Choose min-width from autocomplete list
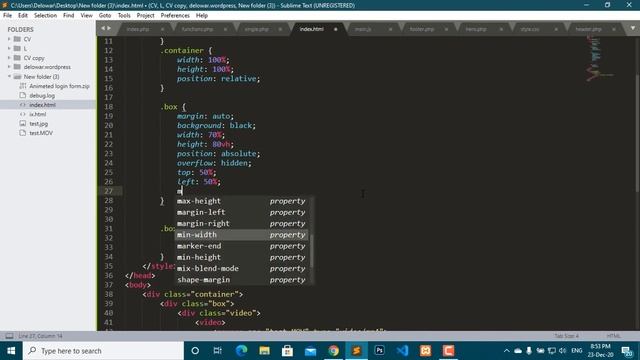This screenshot has height=360, width=640. point(242,235)
